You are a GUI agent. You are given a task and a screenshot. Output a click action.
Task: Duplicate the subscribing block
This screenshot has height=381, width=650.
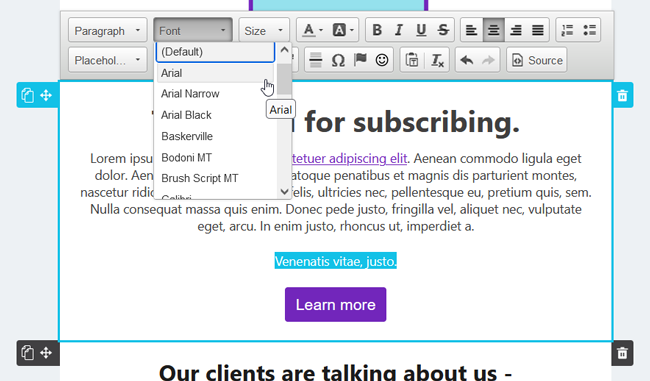point(27,95)
